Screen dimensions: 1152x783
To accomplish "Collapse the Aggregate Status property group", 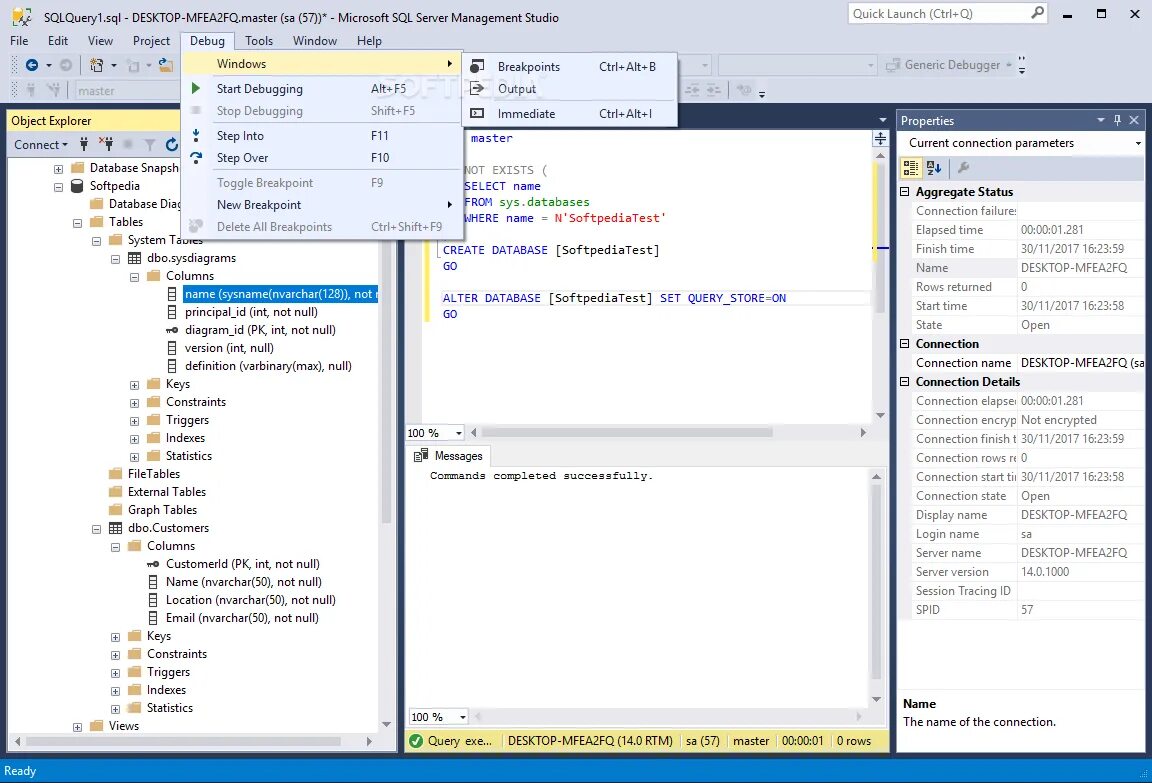I will click(x=905, y=191).
